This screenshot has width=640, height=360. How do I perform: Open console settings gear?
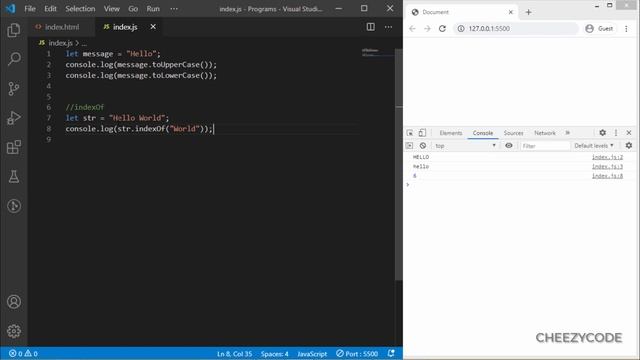[629, 146]
